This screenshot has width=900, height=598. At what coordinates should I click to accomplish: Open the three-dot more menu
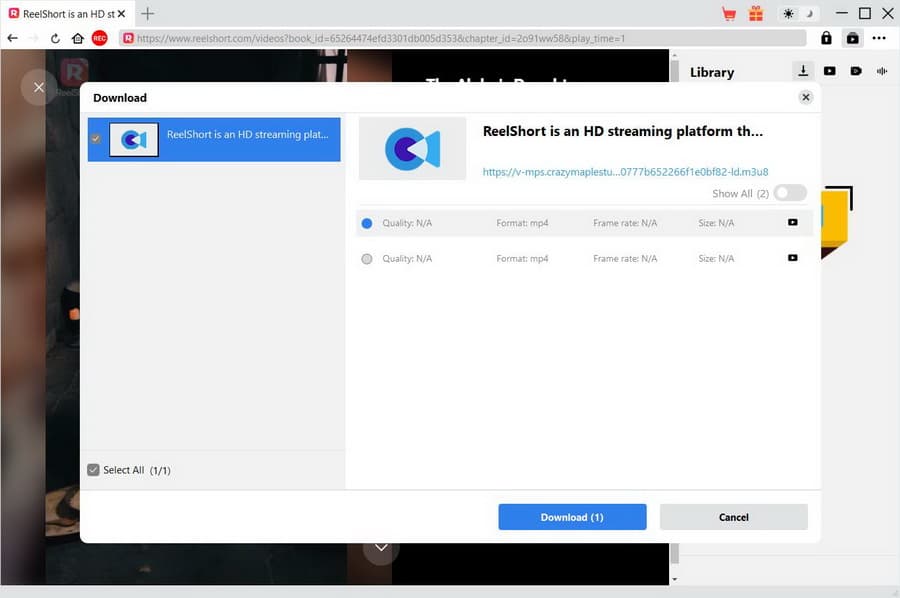[879, 38]
